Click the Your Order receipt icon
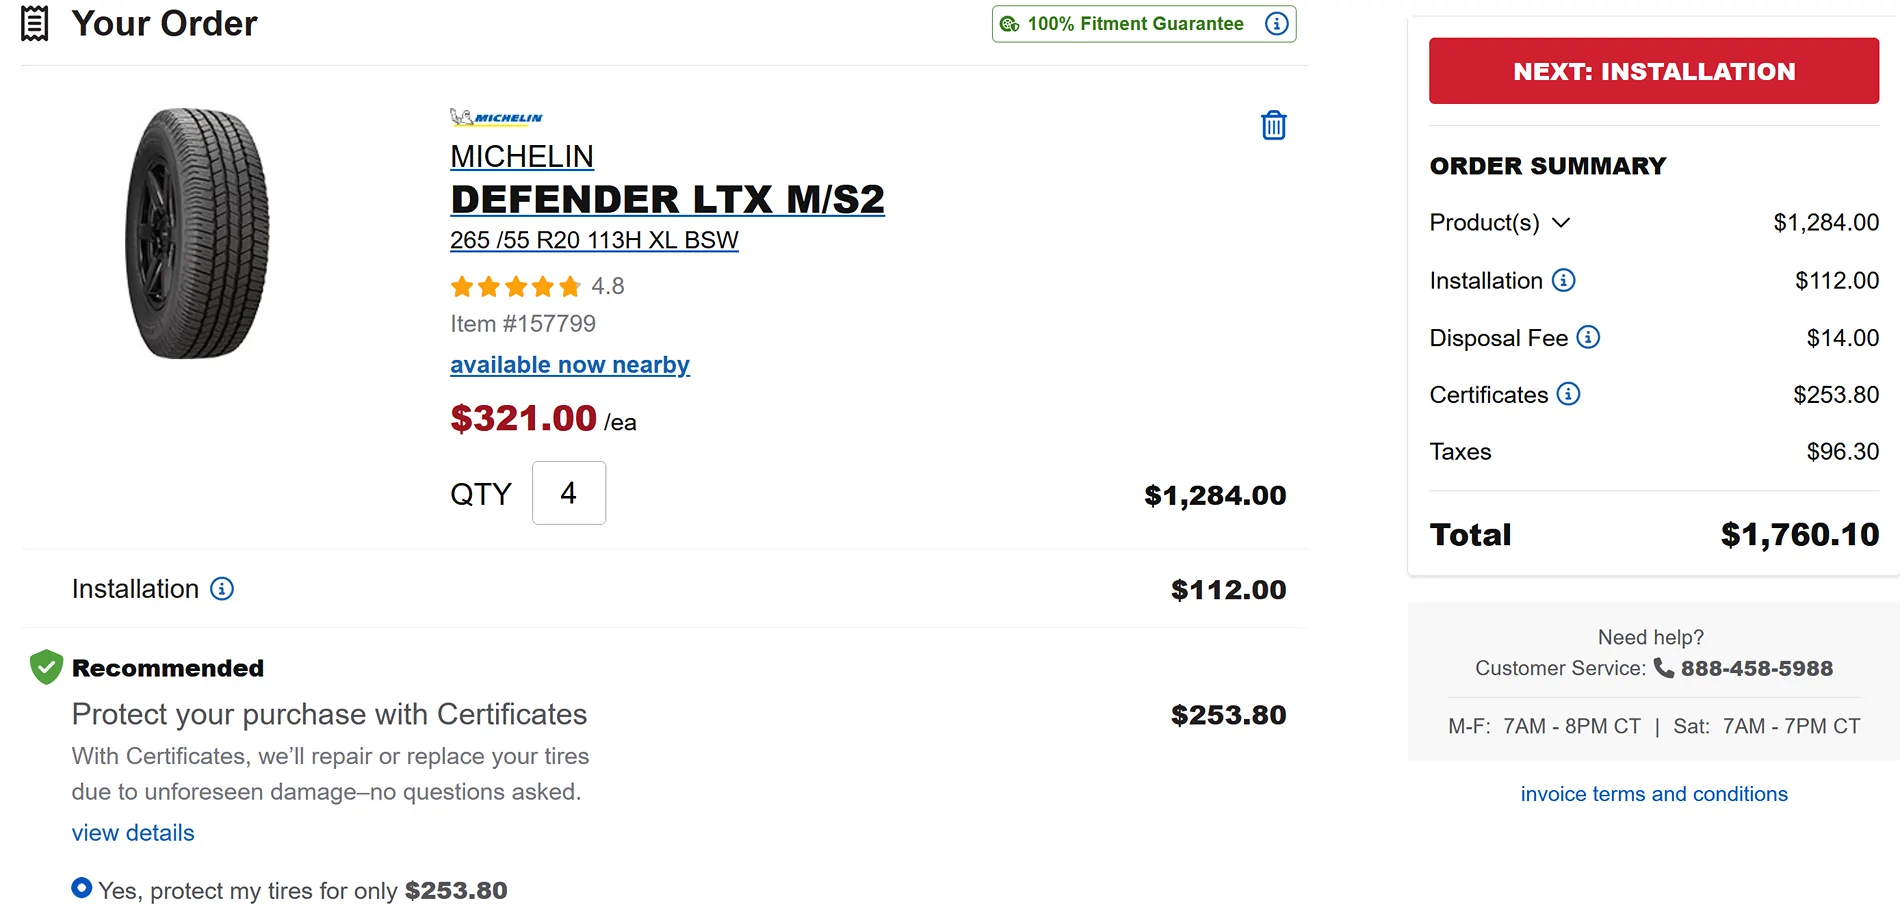 click(35, 22)
